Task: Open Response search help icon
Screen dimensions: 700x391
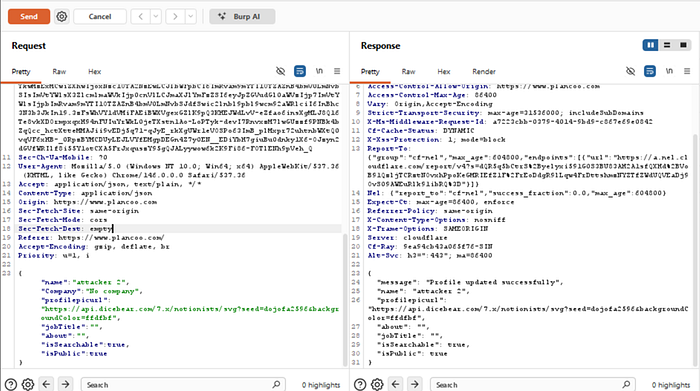Action: (360, 384)
